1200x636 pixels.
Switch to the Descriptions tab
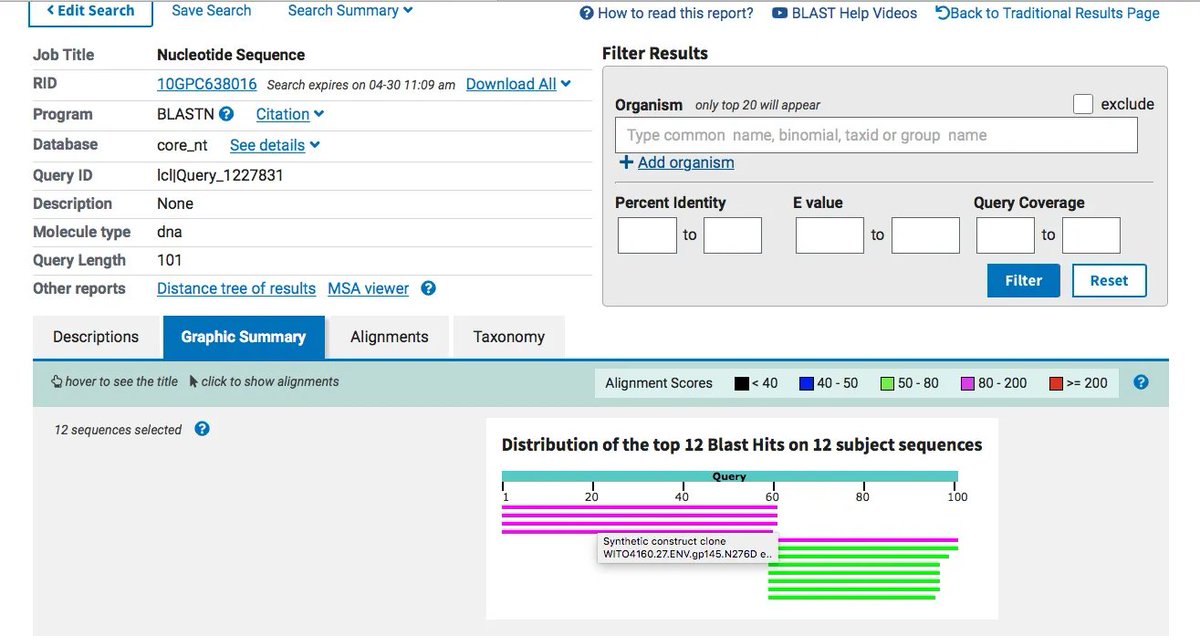(96, 337)
